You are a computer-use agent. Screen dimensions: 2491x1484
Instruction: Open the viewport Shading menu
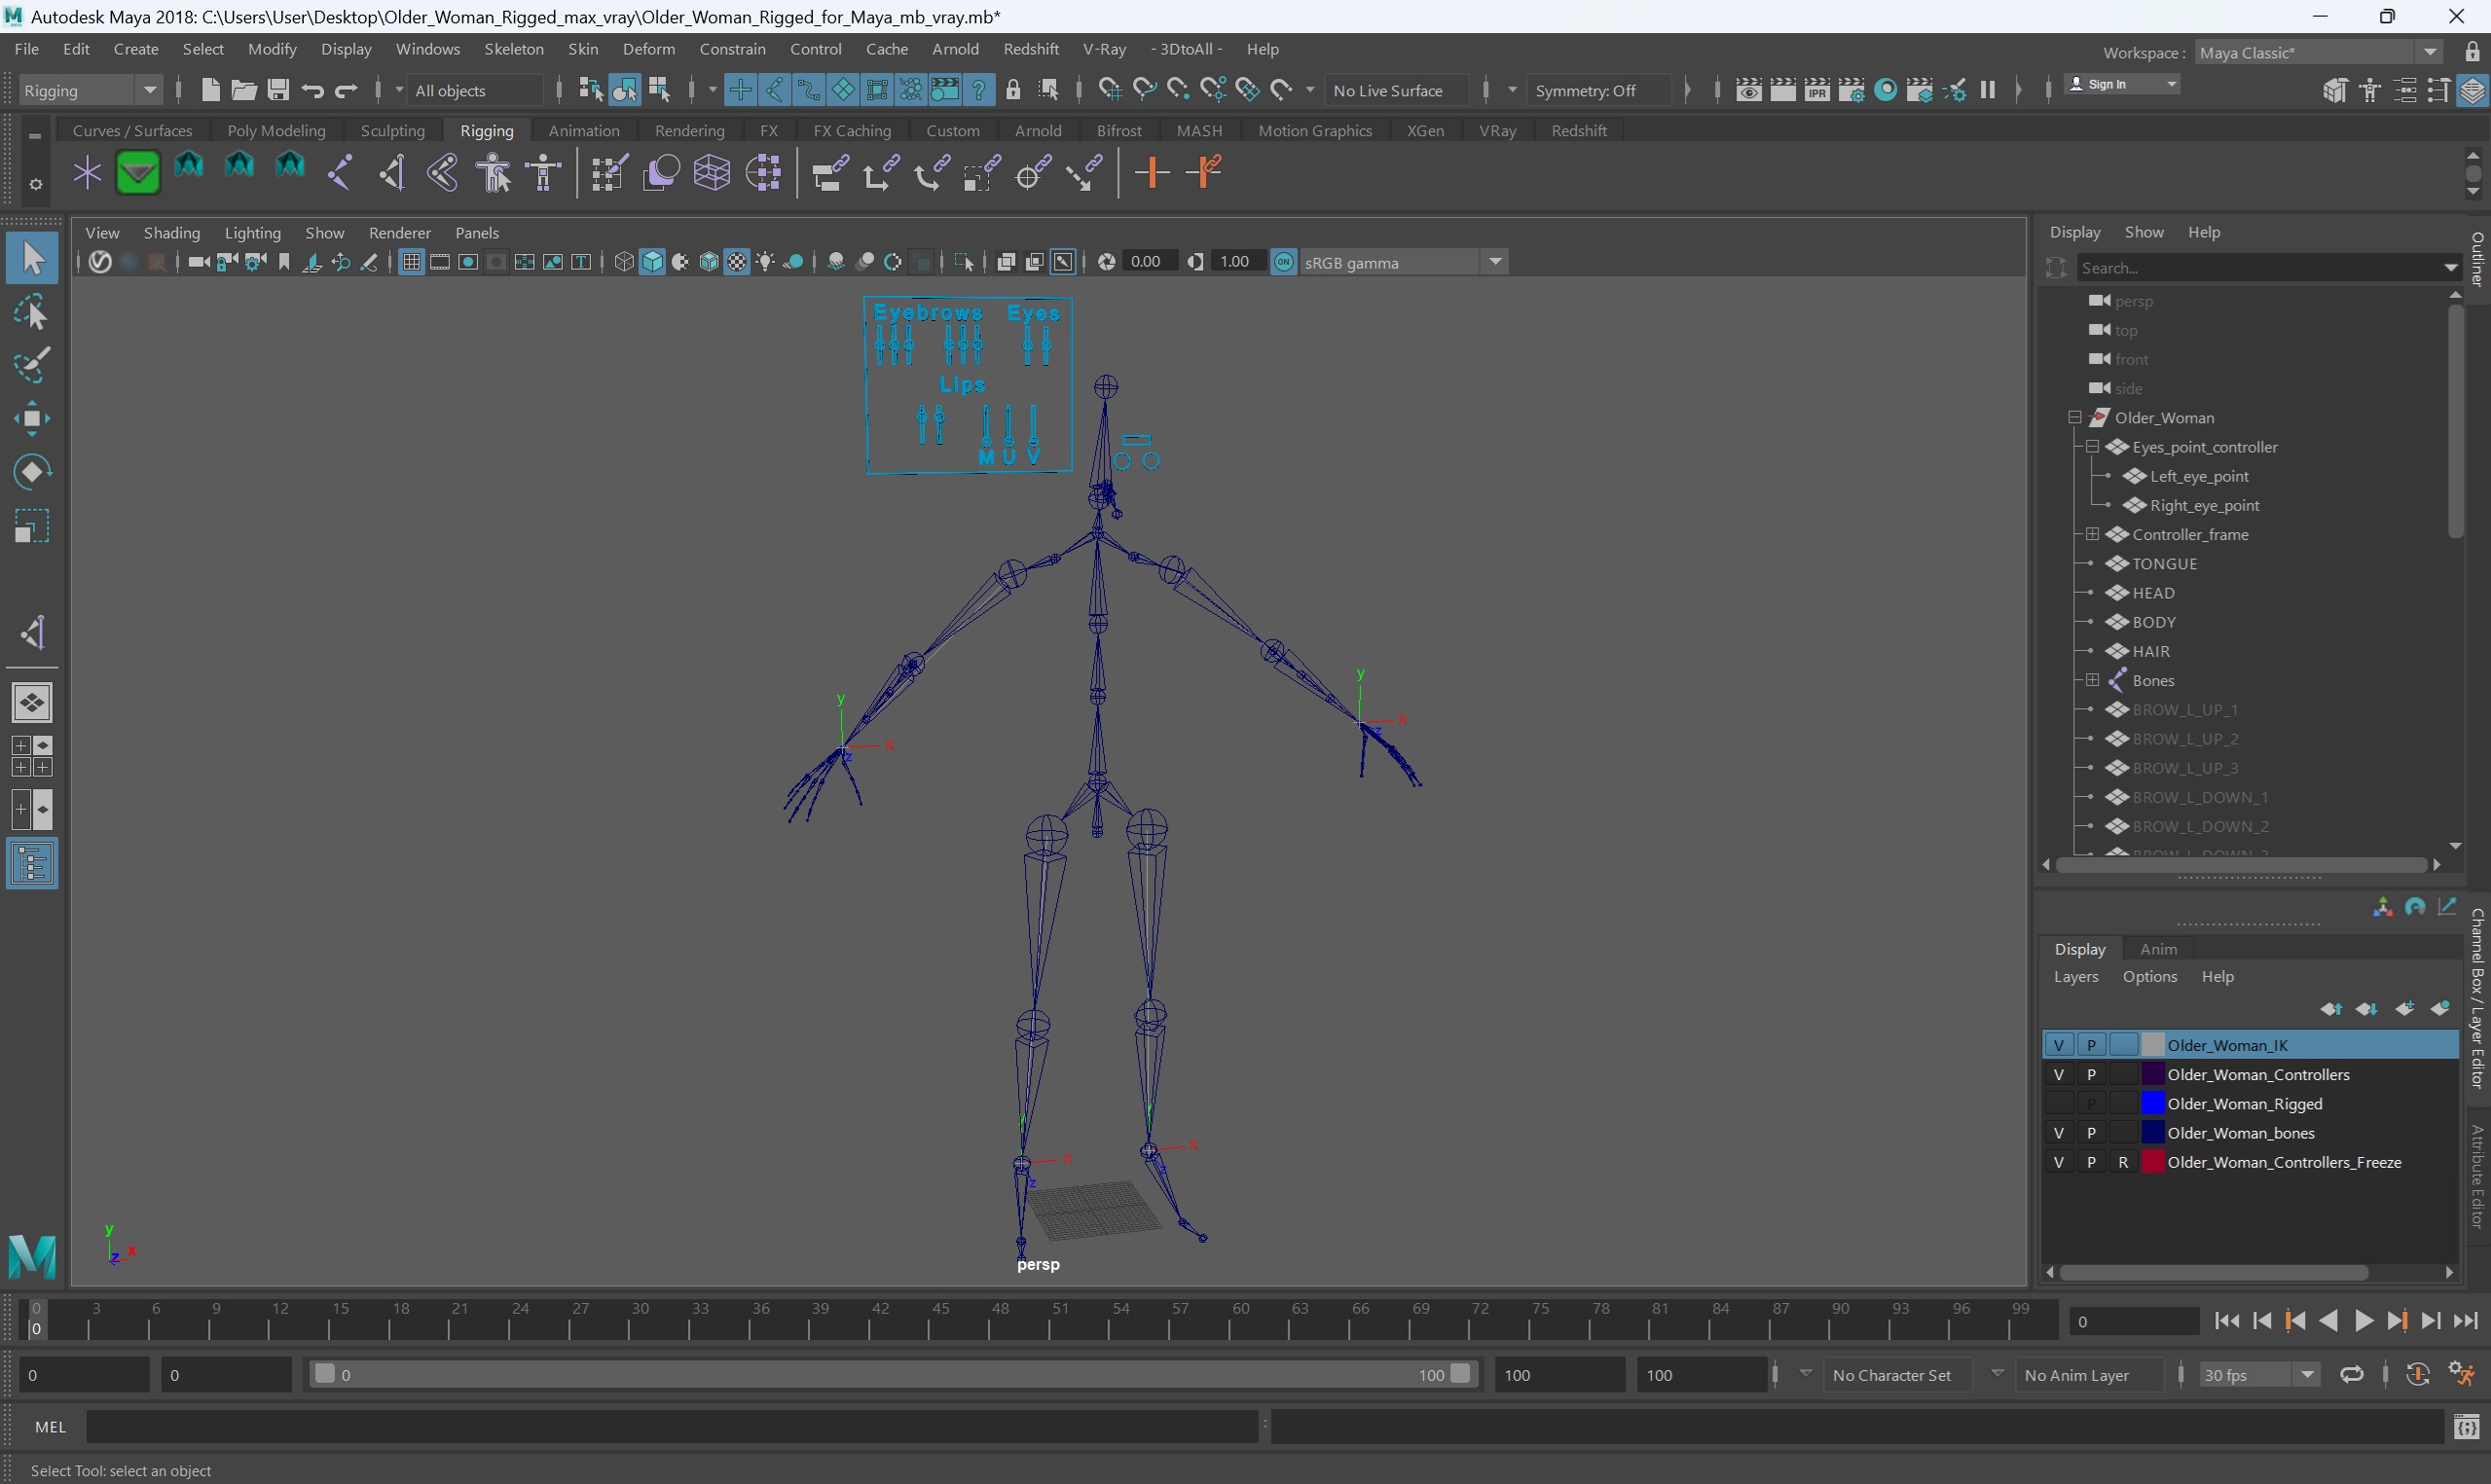click(x=172, y=233)
